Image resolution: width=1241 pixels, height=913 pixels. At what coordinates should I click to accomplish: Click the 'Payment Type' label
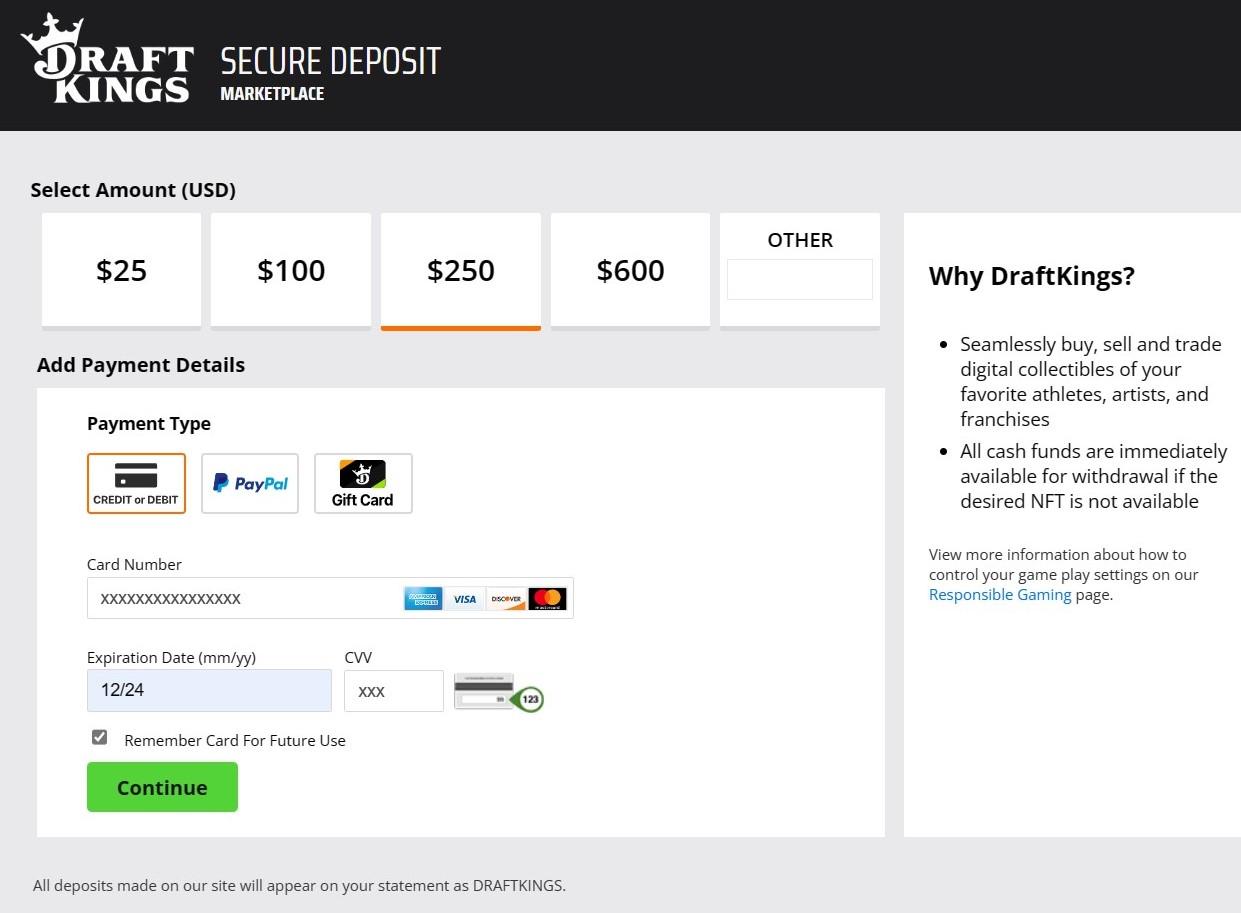149,424
